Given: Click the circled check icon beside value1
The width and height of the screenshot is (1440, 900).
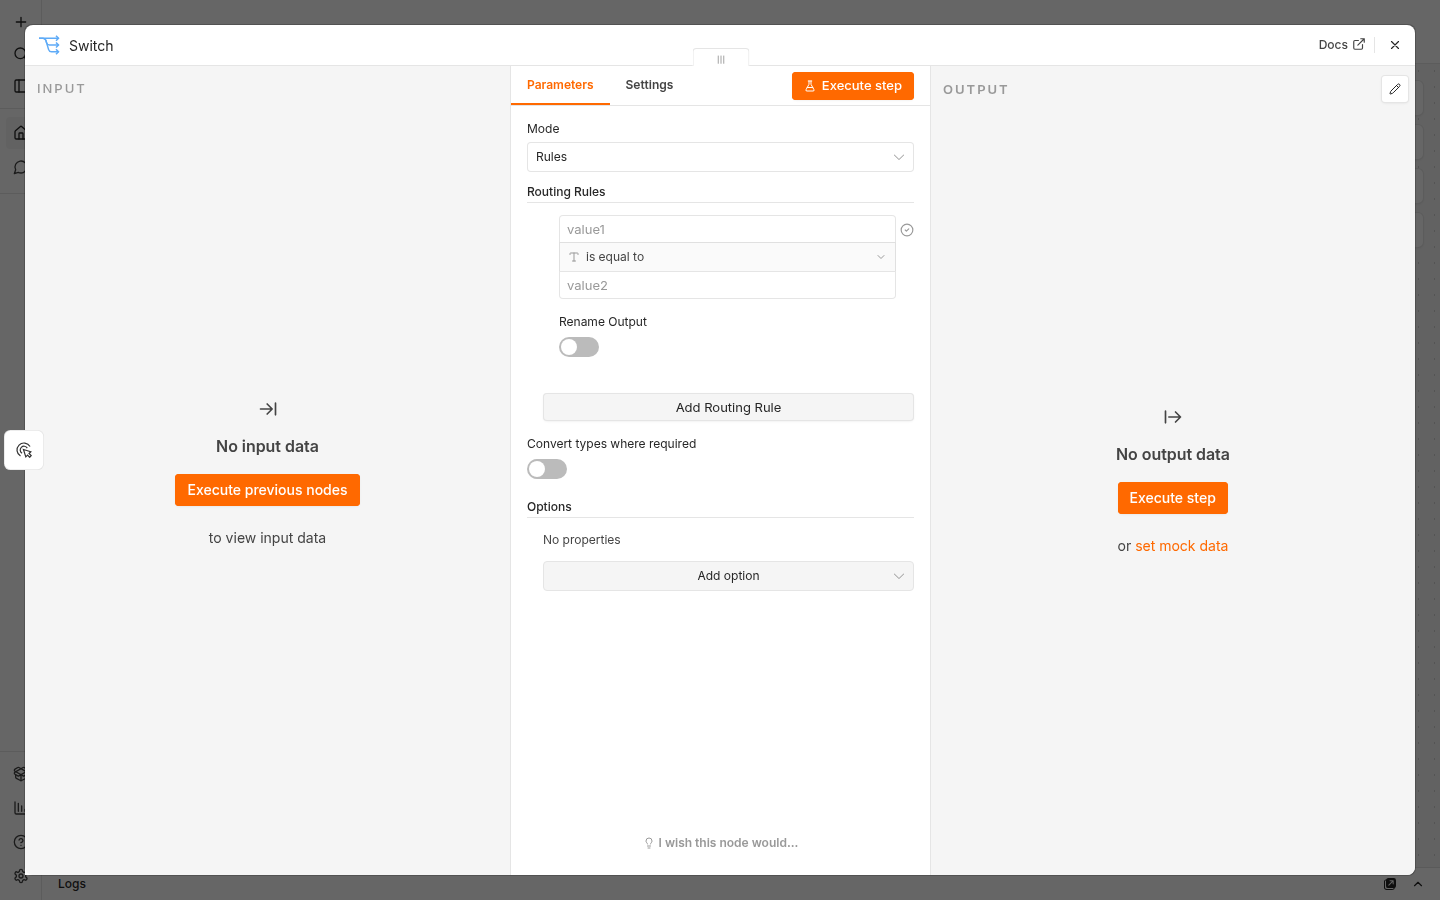Looking at the screenshot, I should [907, 230].
